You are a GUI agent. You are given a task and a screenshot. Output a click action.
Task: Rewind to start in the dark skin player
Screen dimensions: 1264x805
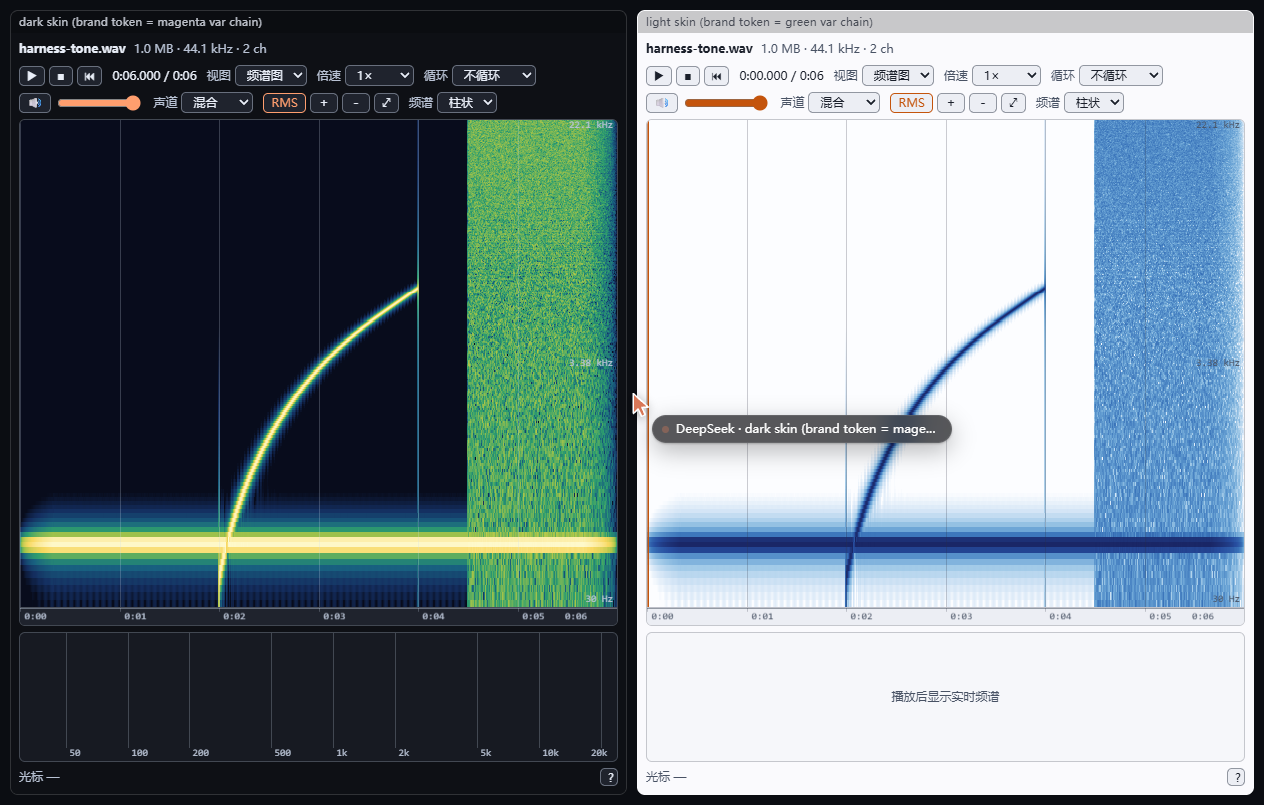tap(90, 75)
